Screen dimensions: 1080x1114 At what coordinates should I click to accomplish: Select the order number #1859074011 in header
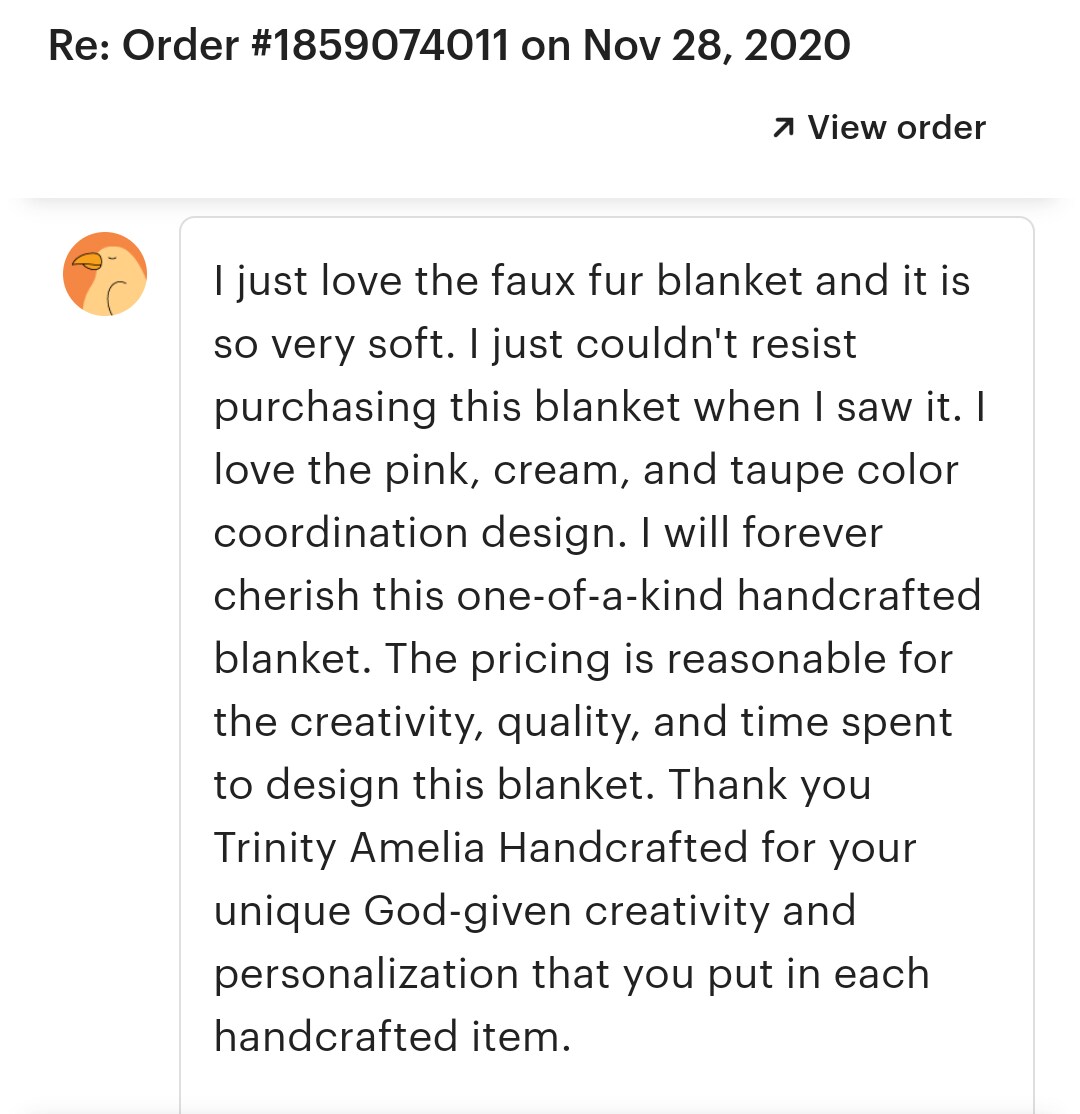click(379, 45)
